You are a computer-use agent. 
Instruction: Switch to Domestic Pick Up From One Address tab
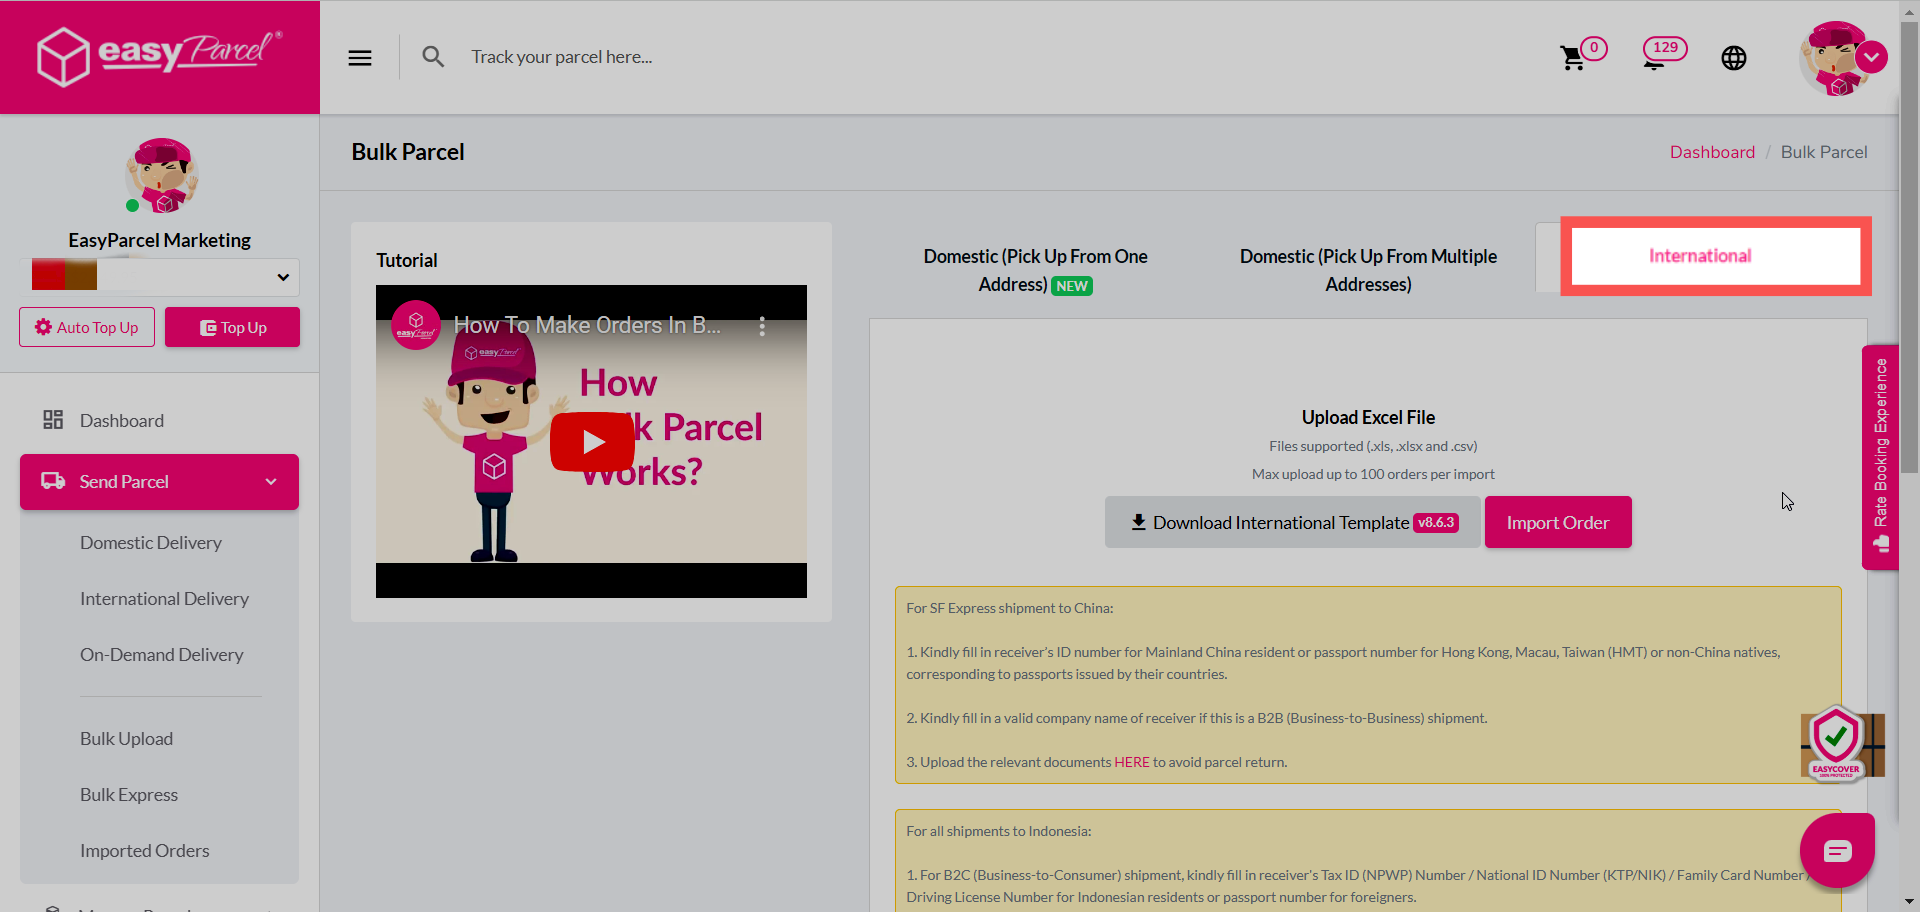[1035, 270]
